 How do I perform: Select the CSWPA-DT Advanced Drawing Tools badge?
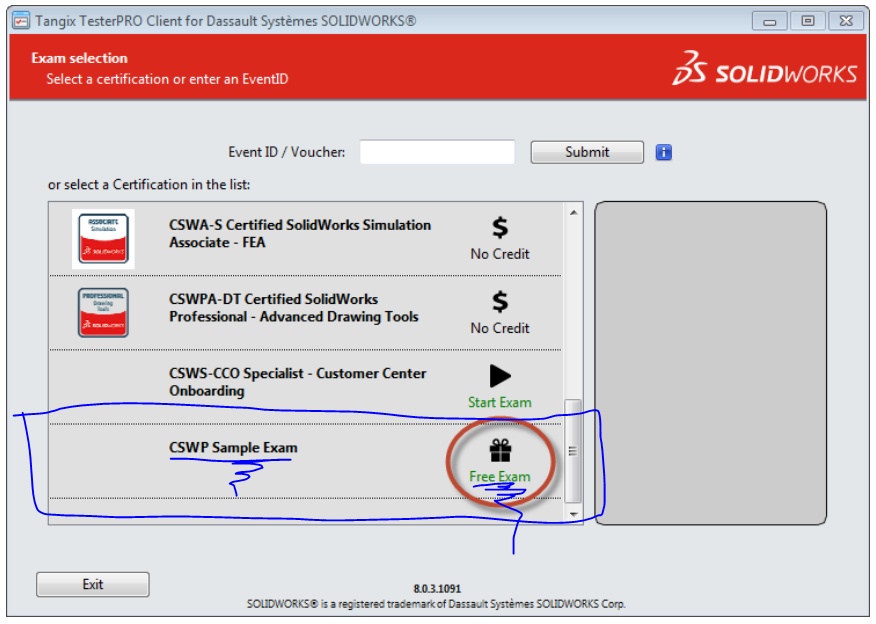click(x=103, y=313)
